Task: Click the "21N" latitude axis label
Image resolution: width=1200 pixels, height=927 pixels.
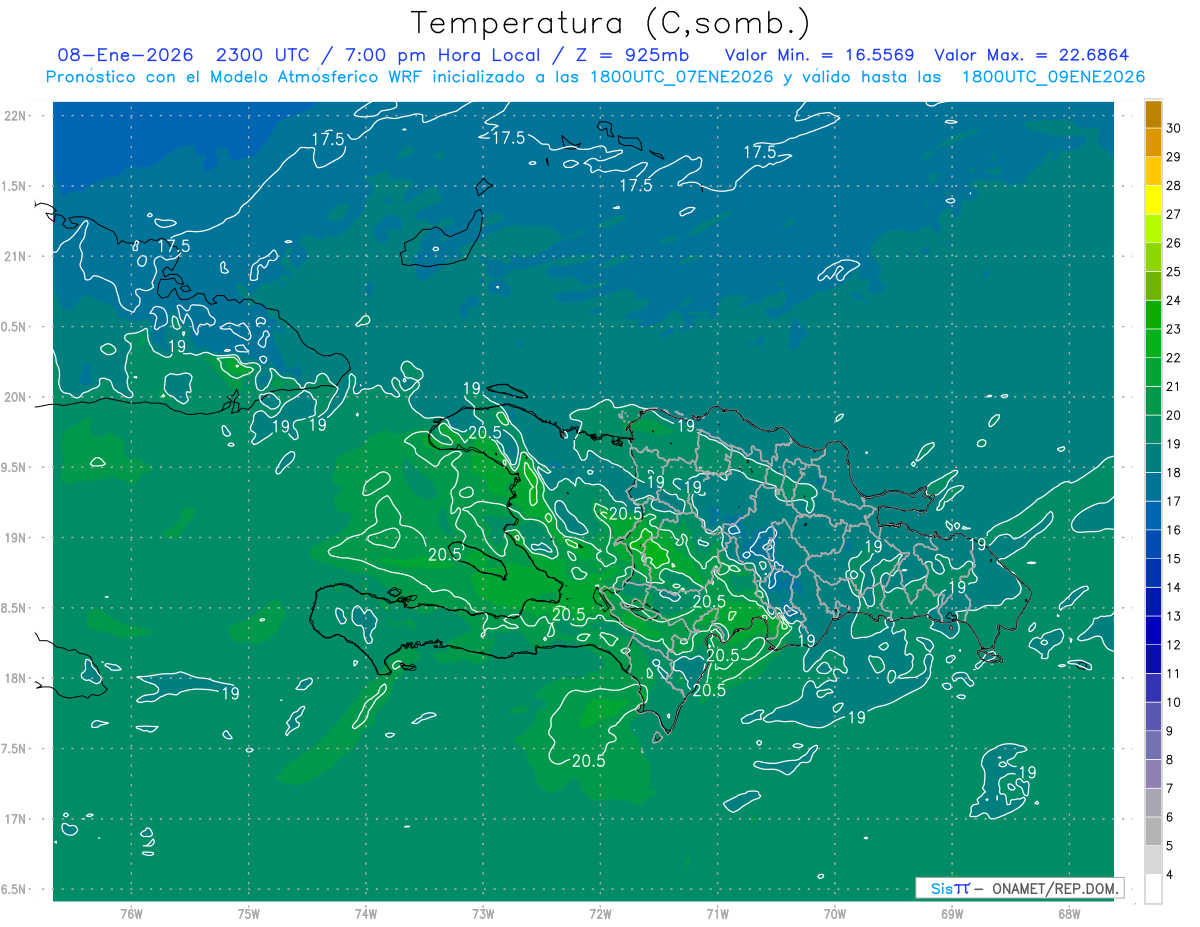Action: [x=17, y=256]
